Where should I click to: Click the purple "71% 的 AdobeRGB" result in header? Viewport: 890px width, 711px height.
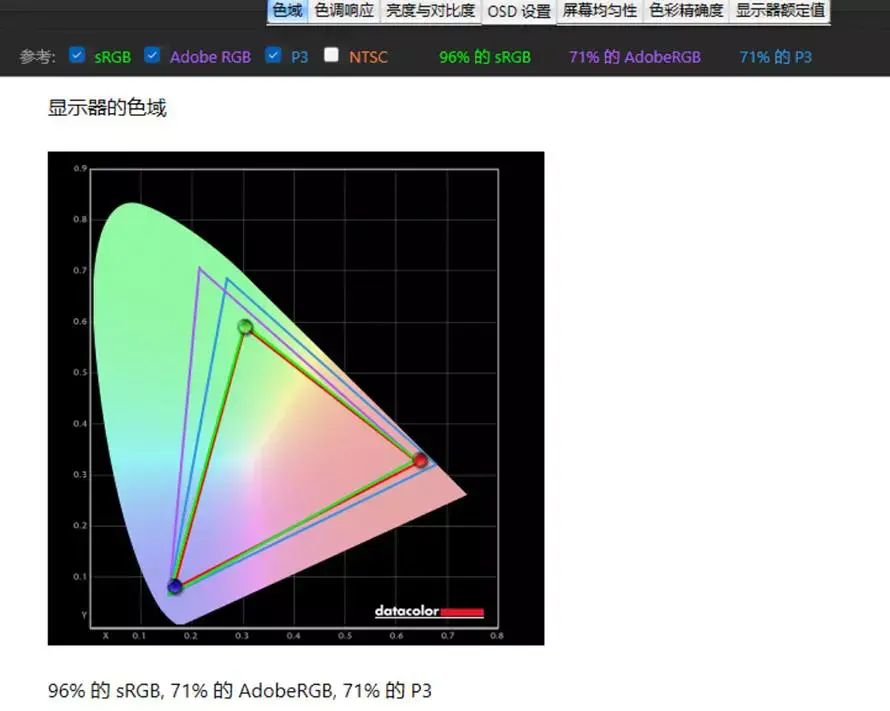click(635, 57)
